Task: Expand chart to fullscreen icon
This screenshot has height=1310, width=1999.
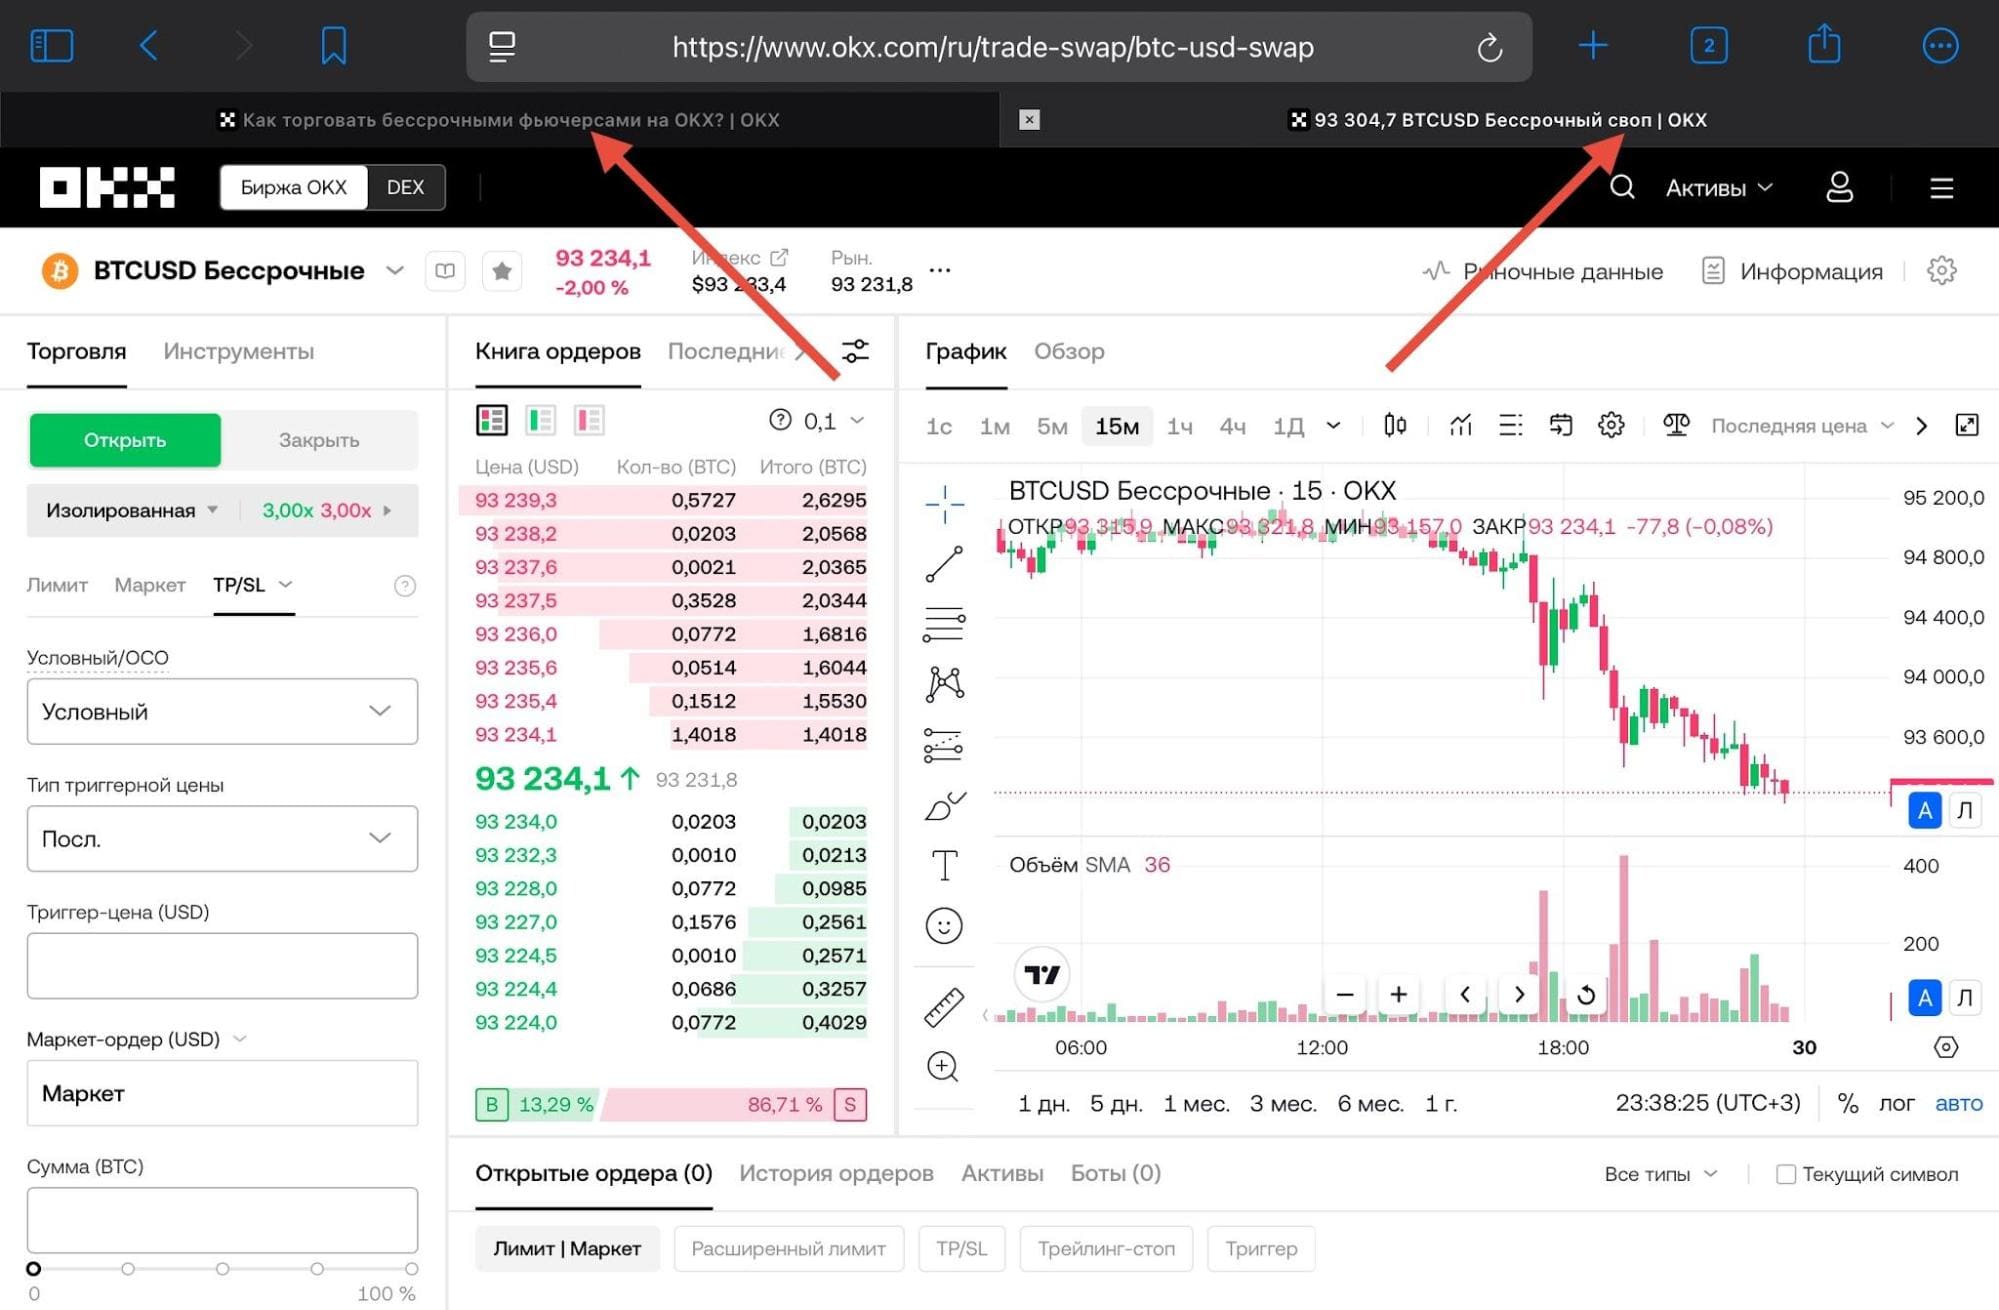Action: [x=1966, y=425]
